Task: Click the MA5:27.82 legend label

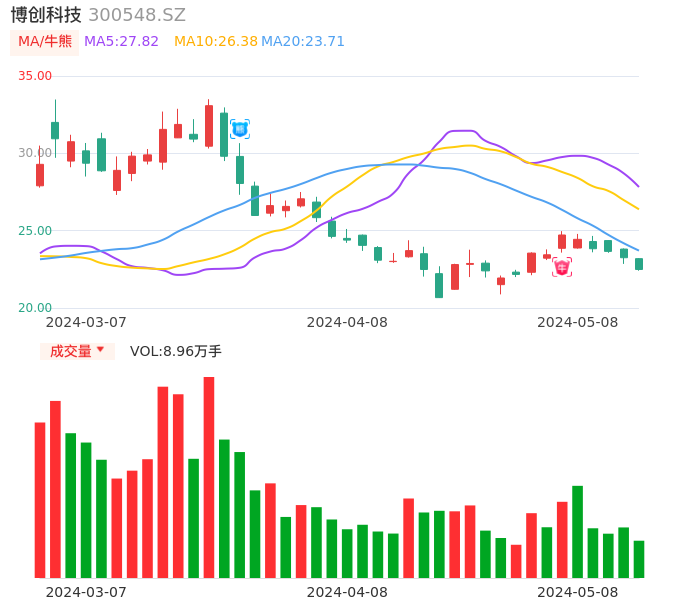Action: coord(121,41)
